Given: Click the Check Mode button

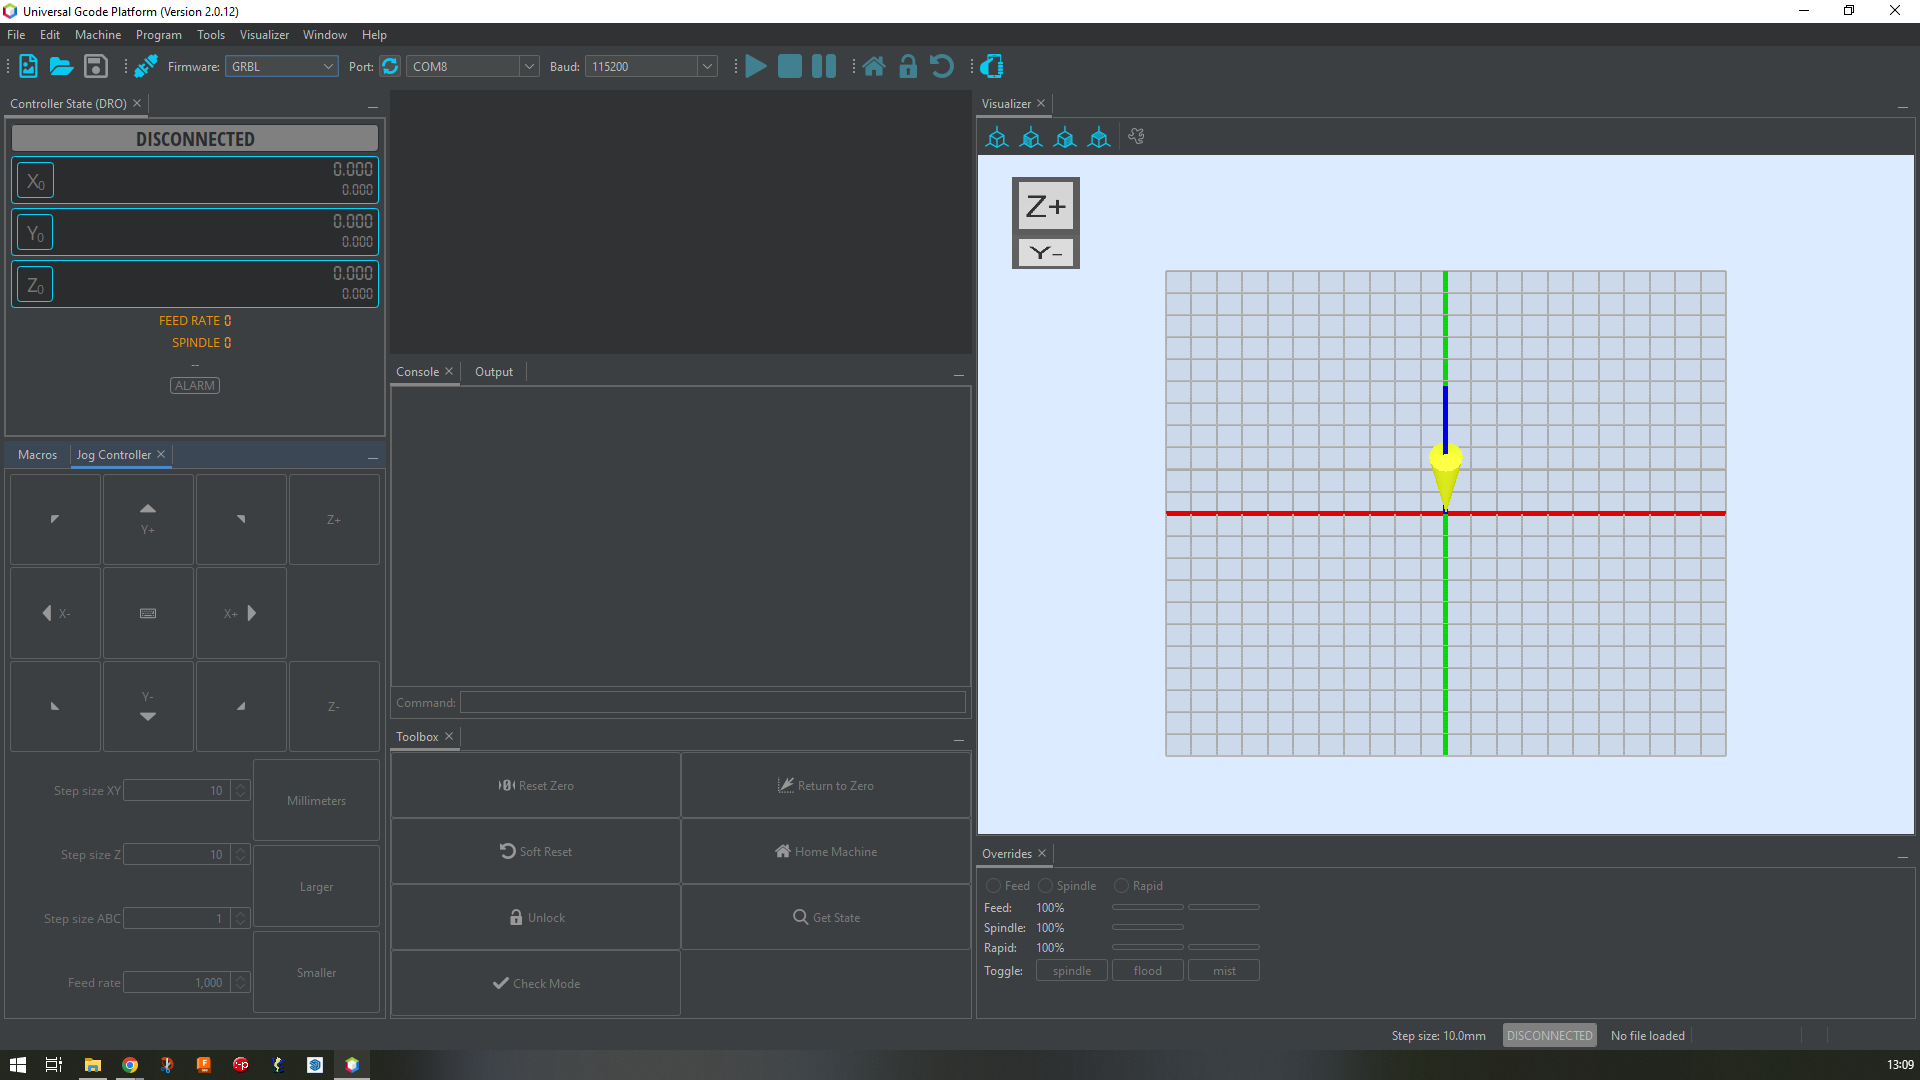Looking at the screenshot, I should pos(536,983).
